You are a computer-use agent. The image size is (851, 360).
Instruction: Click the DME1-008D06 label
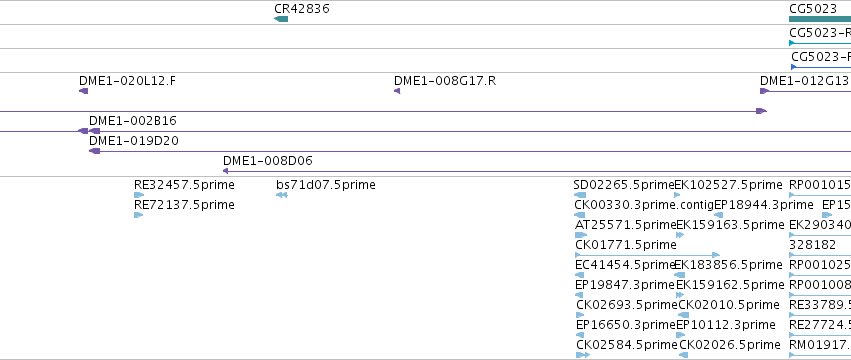click(268, 161)
